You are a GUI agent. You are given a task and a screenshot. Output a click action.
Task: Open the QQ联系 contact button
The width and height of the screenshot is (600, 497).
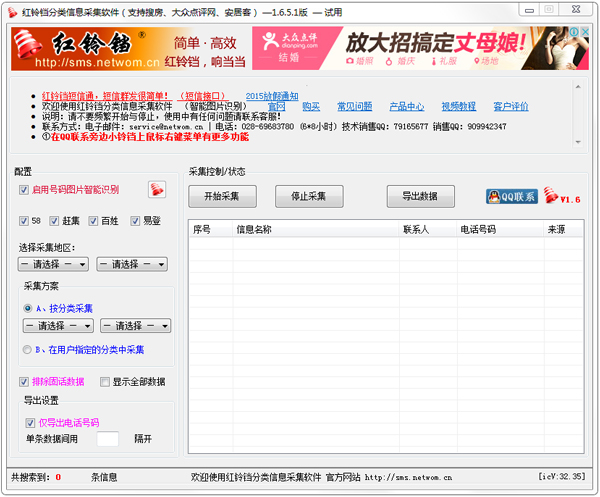(512, 197)
